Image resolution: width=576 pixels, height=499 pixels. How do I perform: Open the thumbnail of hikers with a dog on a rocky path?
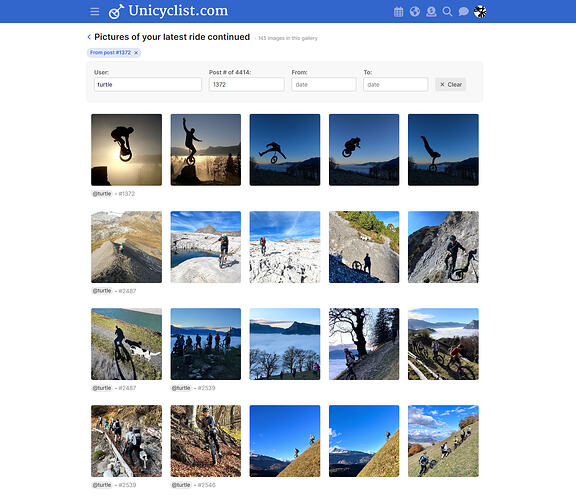pyautogui.click(x=126, y=441)
